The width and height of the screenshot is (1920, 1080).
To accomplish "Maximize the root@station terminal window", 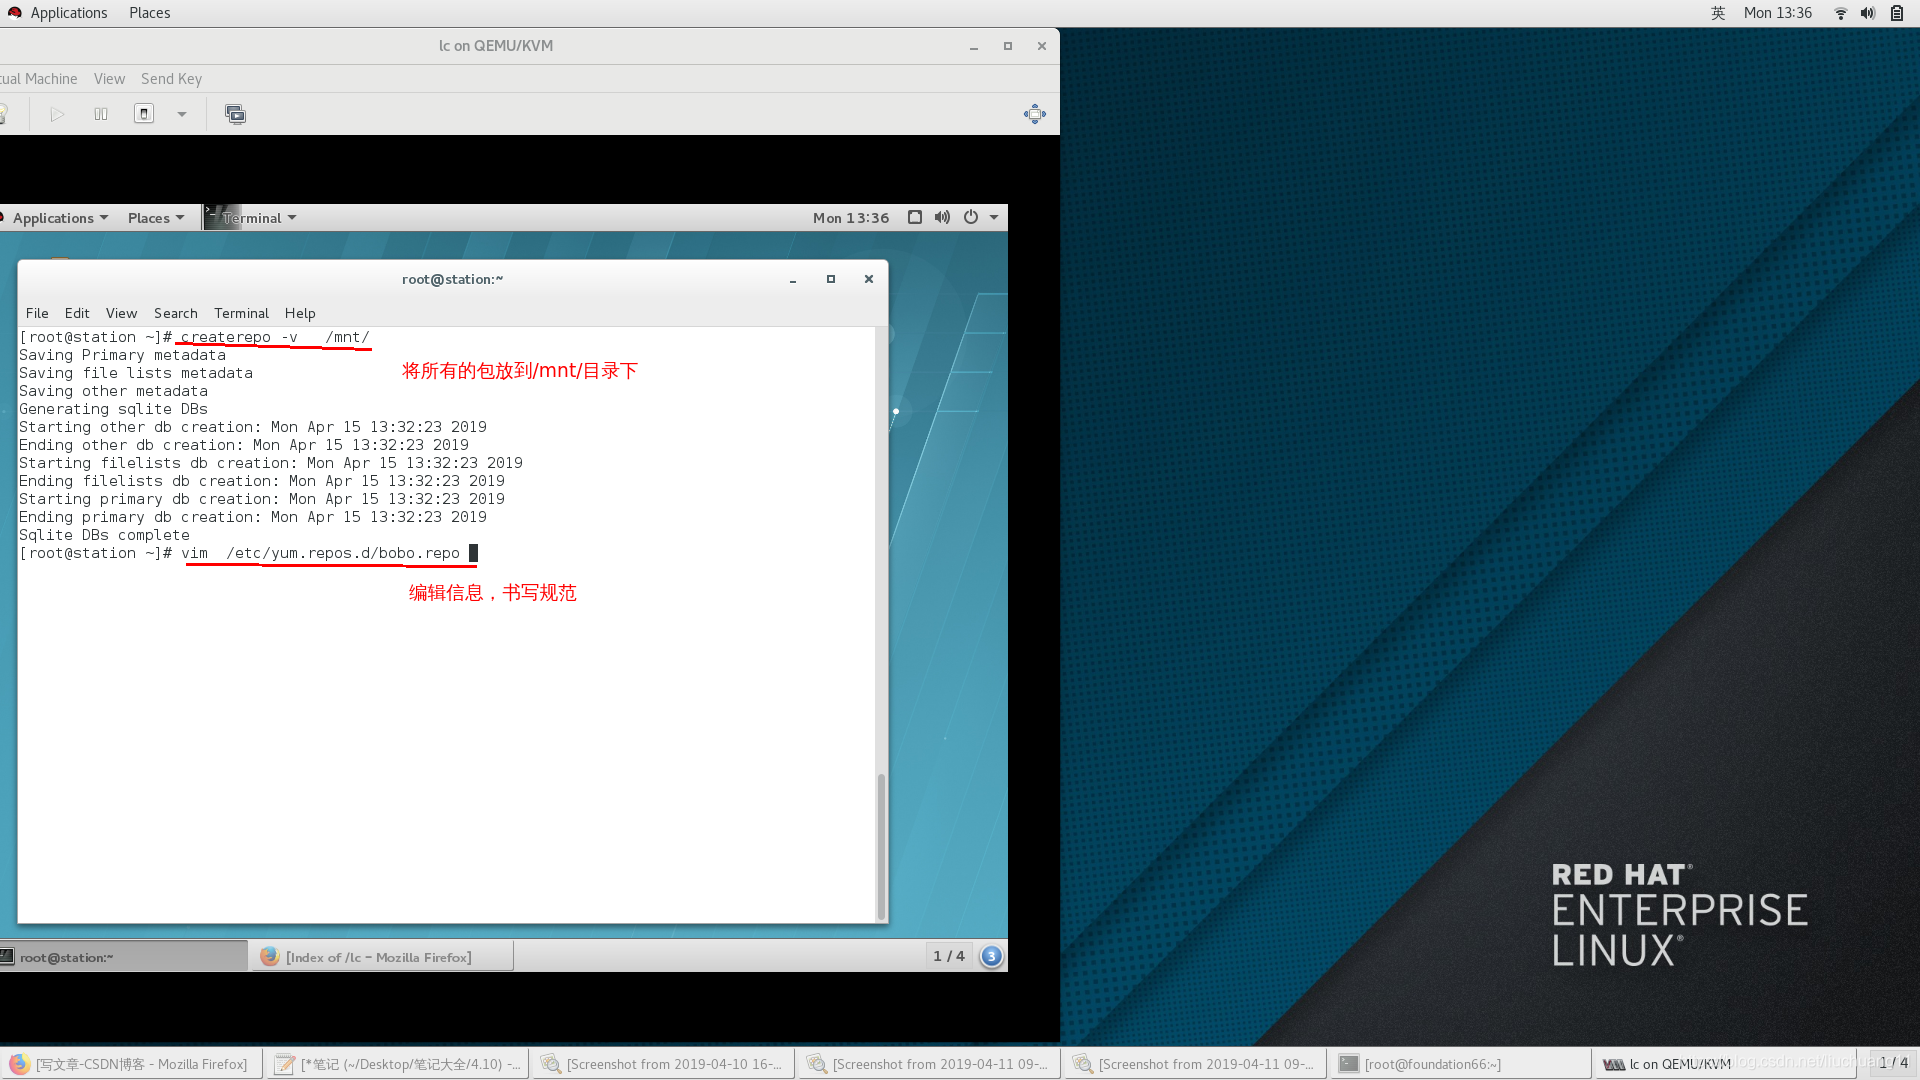I will 831,279.
